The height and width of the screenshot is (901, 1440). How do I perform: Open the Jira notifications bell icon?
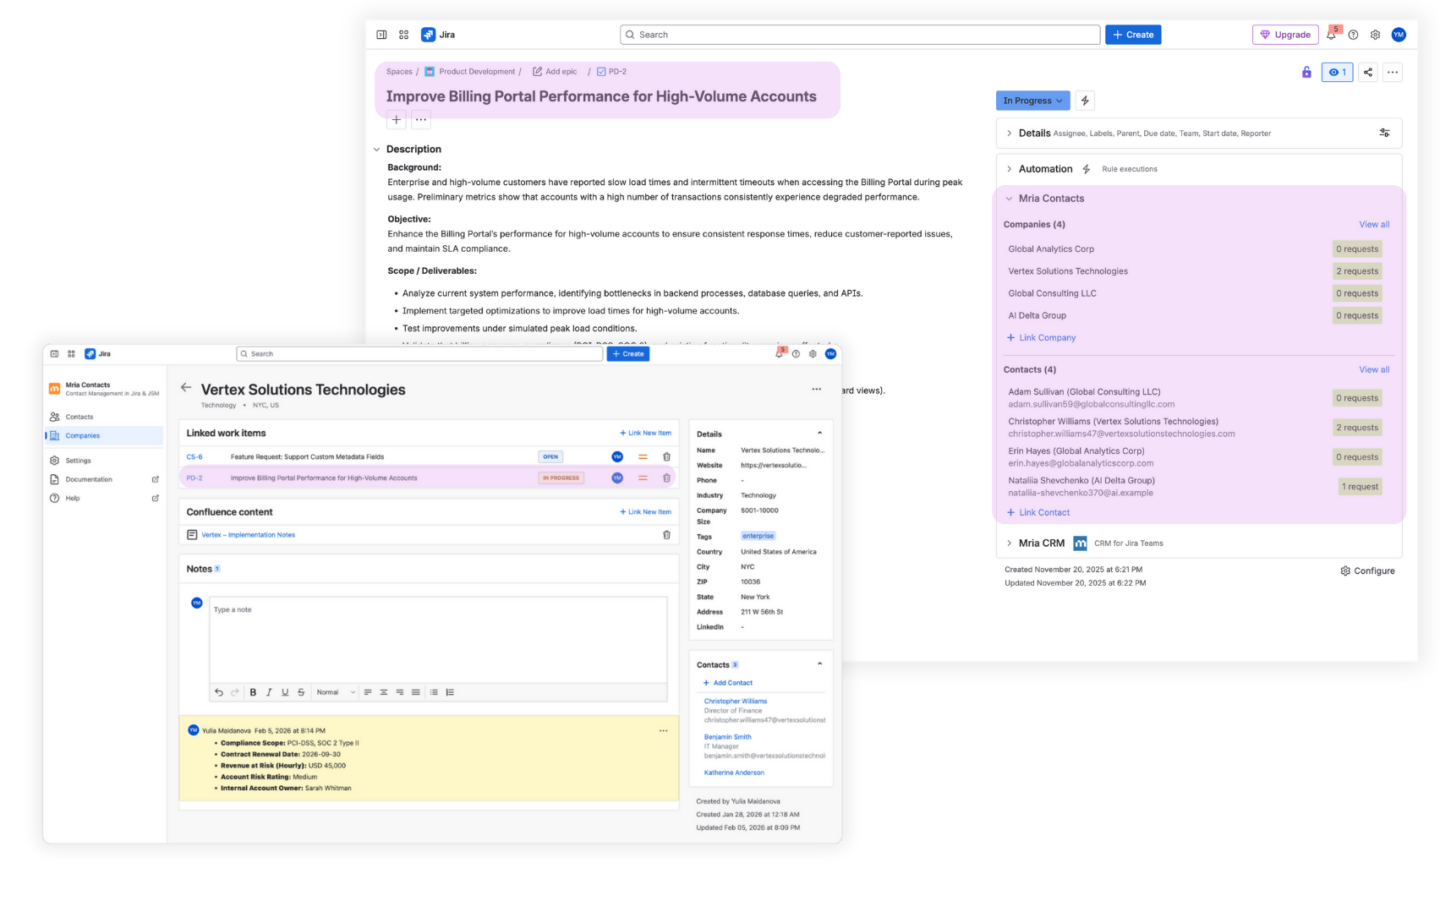(x=1331, y=34)
